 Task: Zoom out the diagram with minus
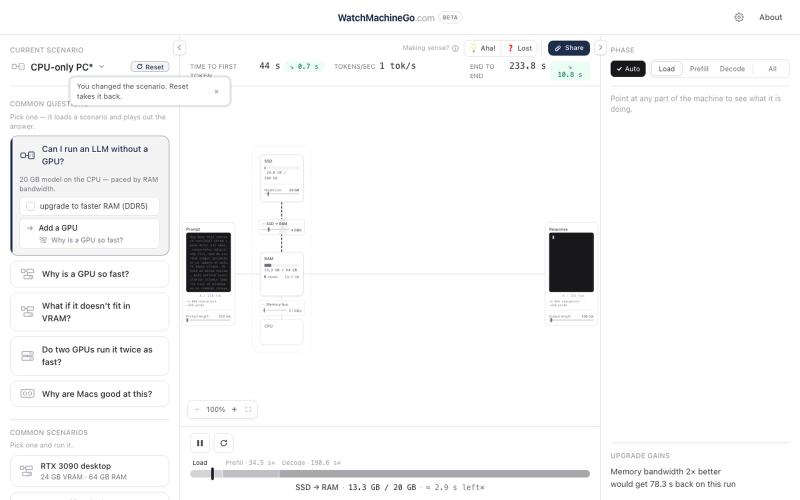[197, 410]
